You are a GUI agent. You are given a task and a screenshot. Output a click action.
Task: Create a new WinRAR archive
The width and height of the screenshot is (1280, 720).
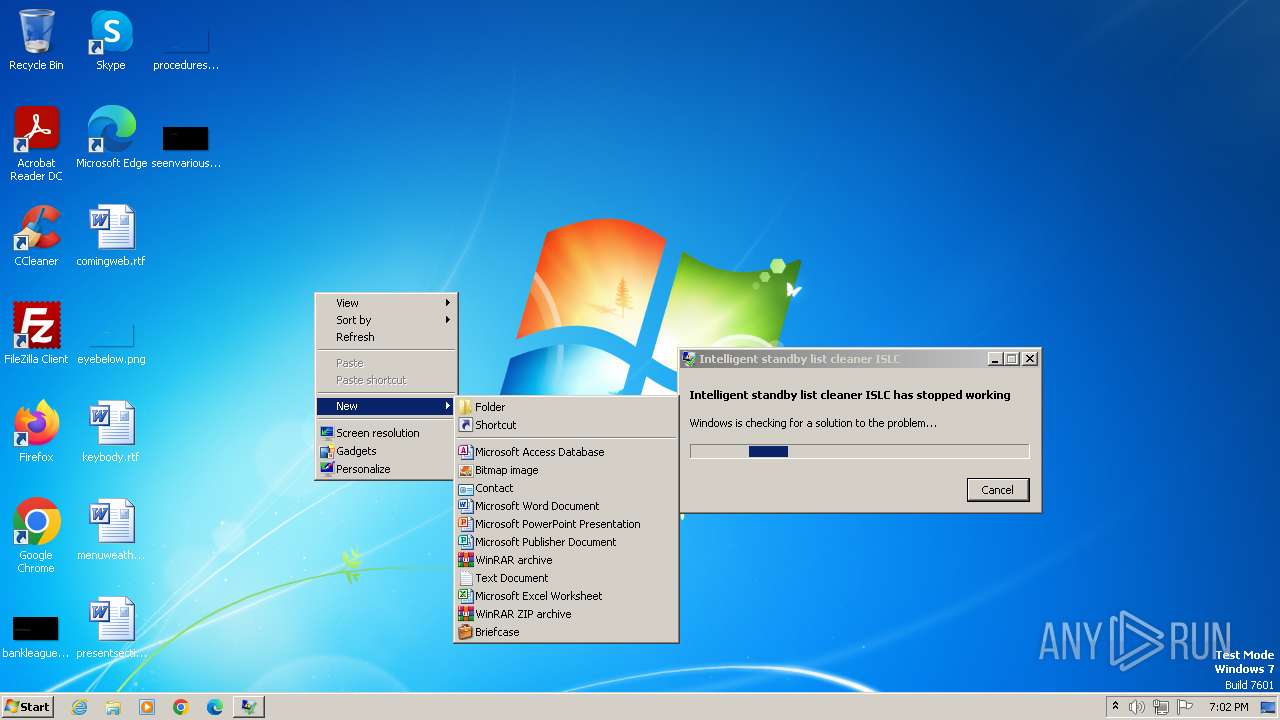(x=566, y=560)
